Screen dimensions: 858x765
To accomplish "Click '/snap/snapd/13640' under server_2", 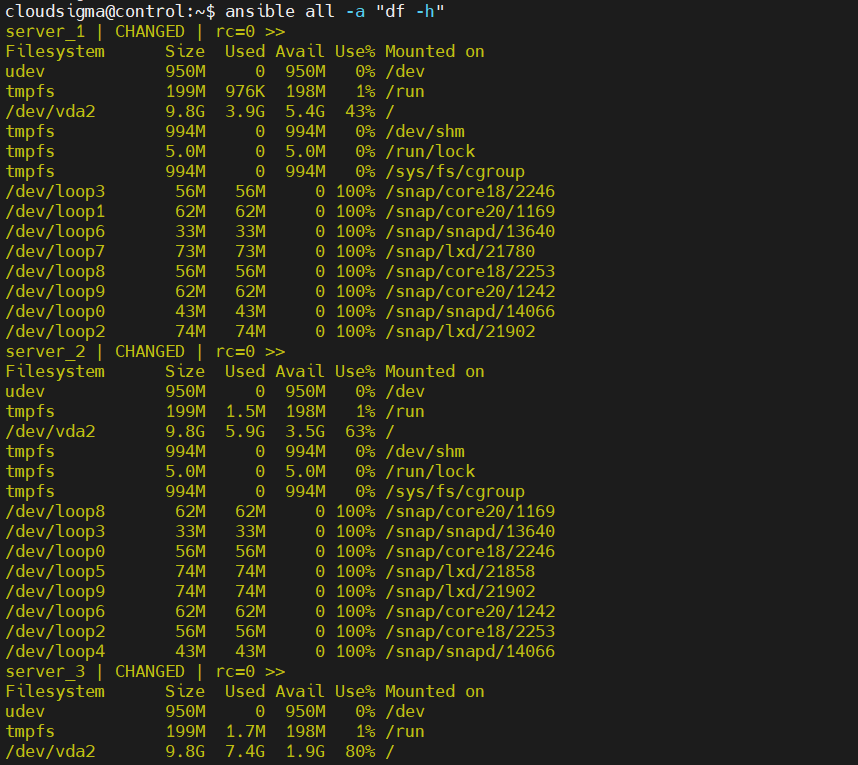I will [470, 531].
